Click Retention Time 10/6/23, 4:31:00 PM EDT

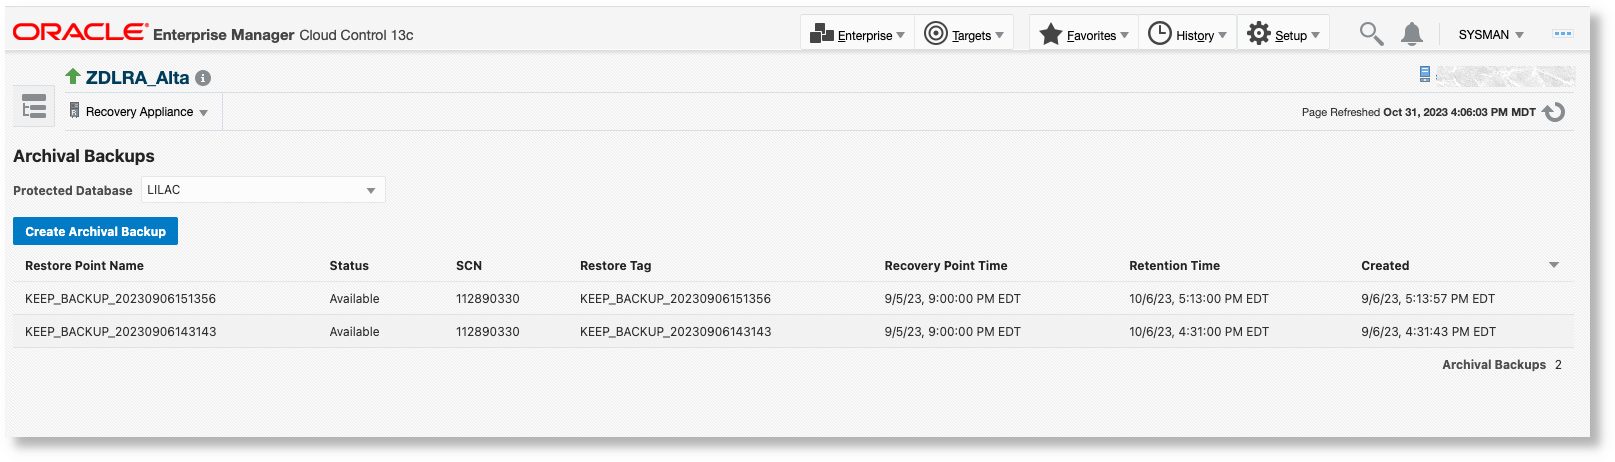tap(1198, 332)
